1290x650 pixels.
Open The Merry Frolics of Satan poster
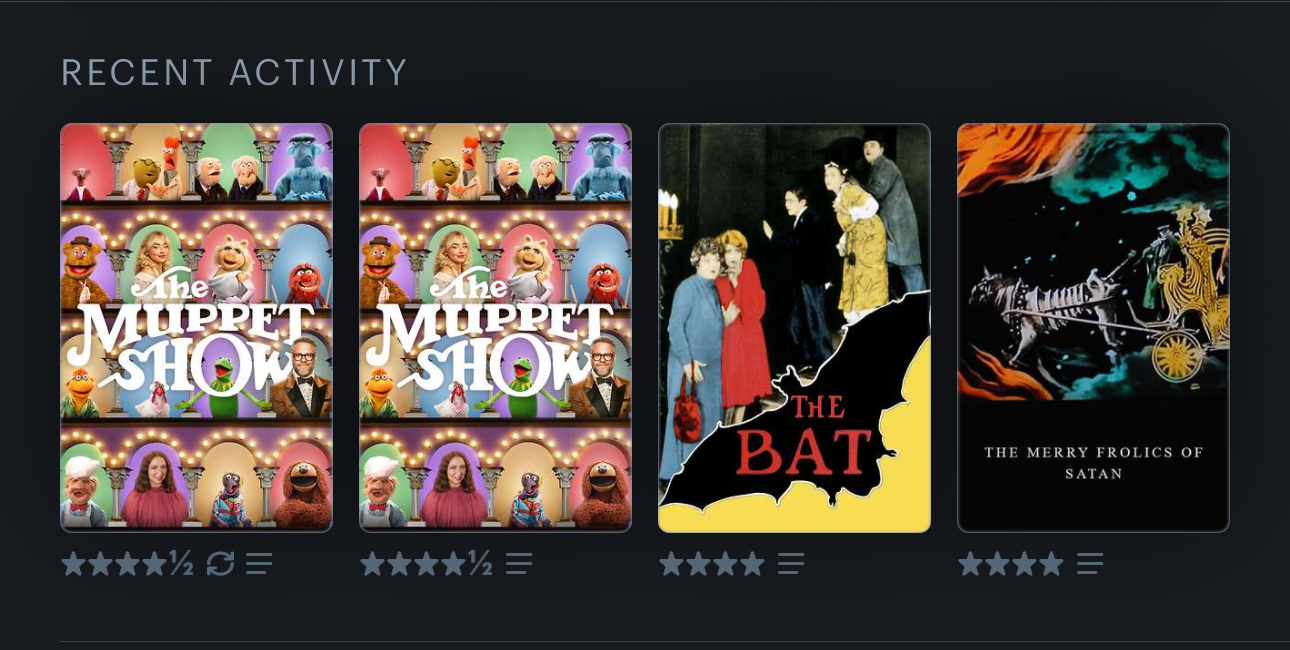[1094, 328]
